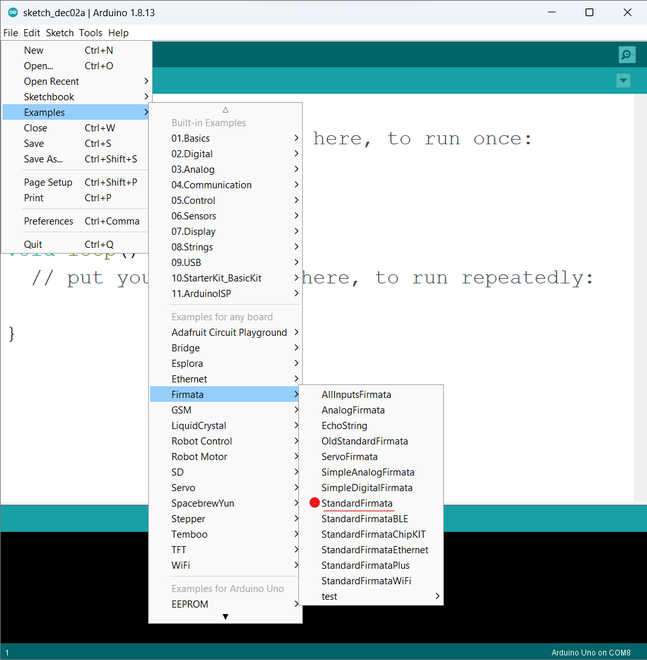Expand 09.USB examples
The image size is (647, 660).
(225, 263)
